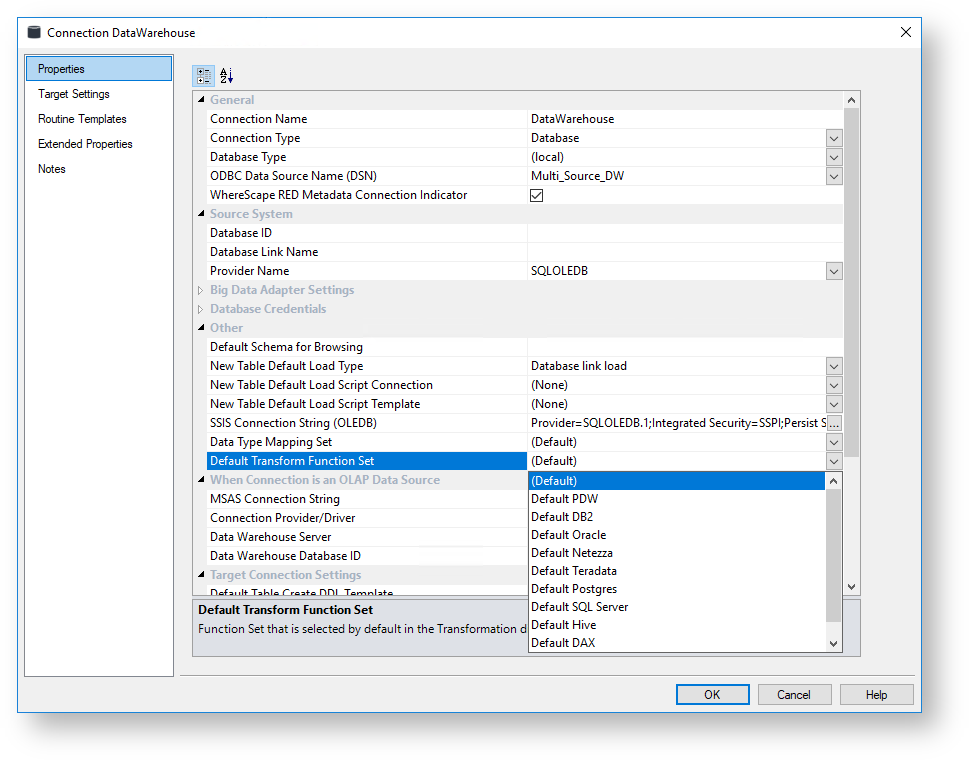Viewport: 970px width, 761px height.
Task: Select the Default Transform Function Set row label
Action: 367,461
